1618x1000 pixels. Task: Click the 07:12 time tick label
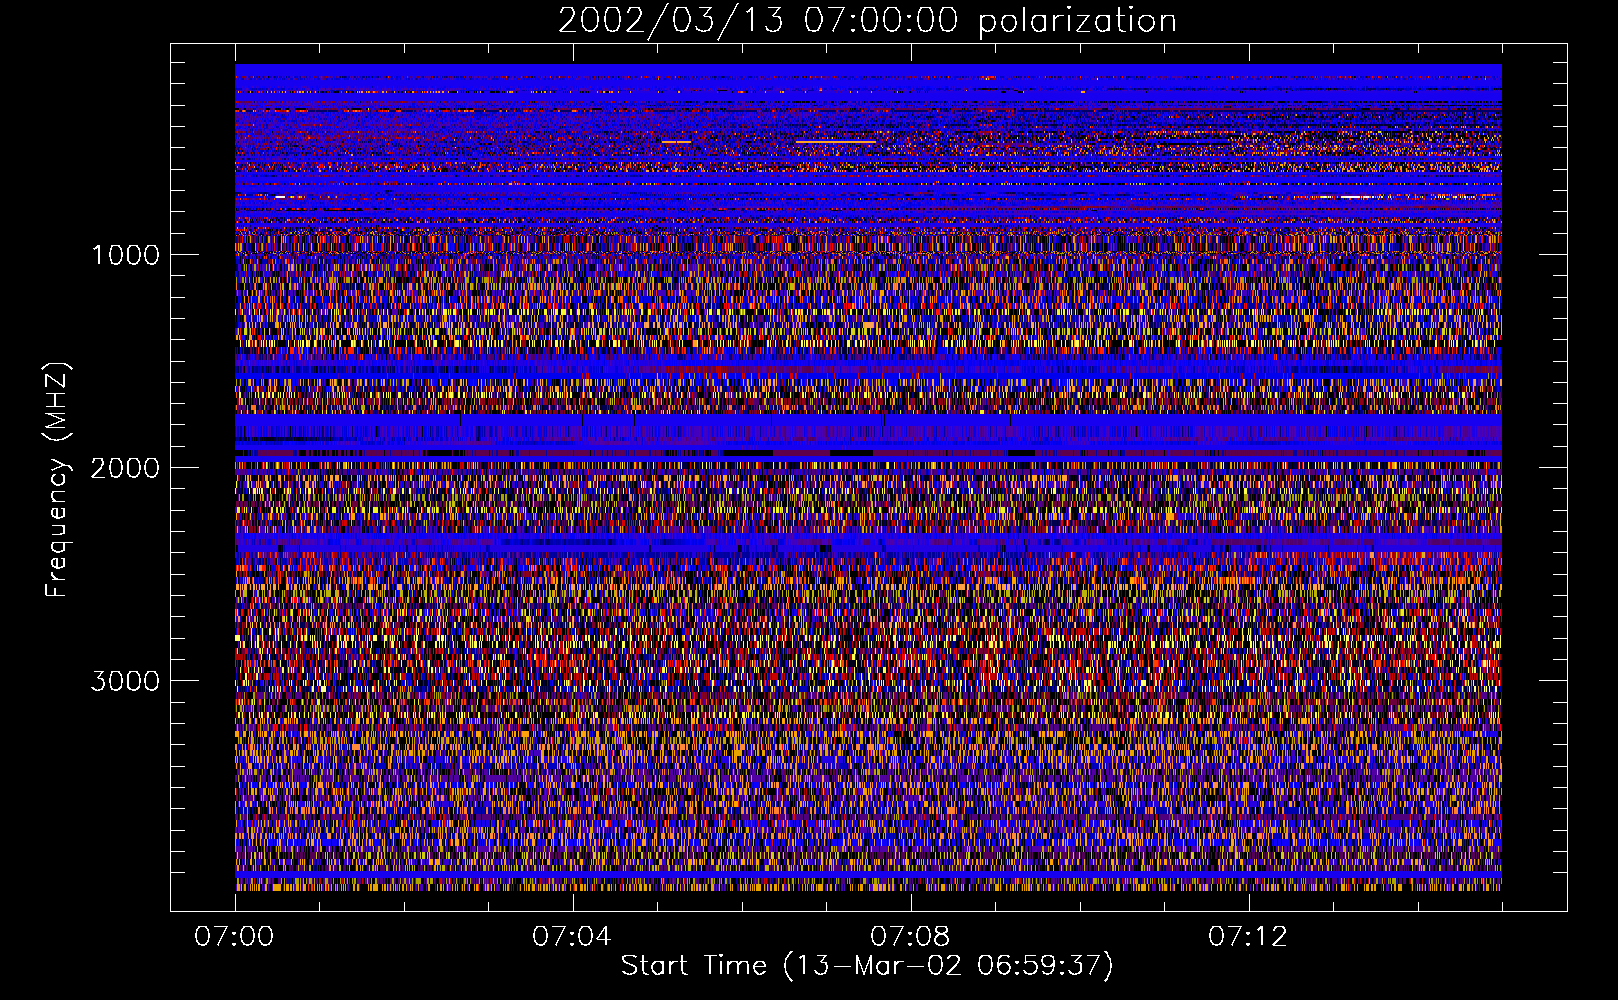click(1248, 937)
